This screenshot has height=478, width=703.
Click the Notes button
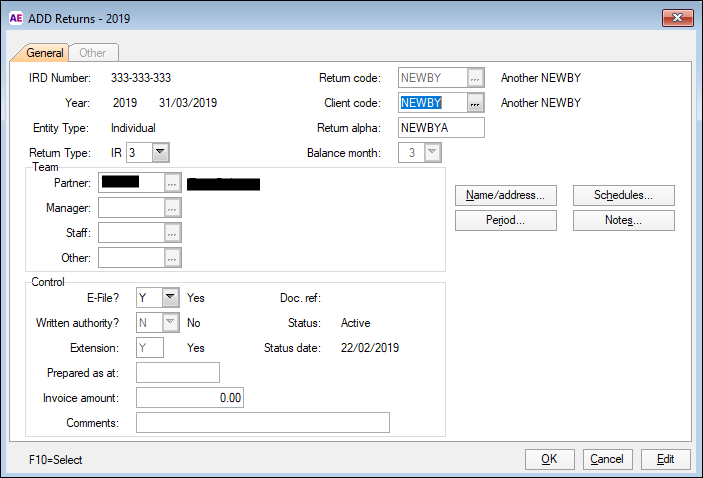[x=623, y=220]
